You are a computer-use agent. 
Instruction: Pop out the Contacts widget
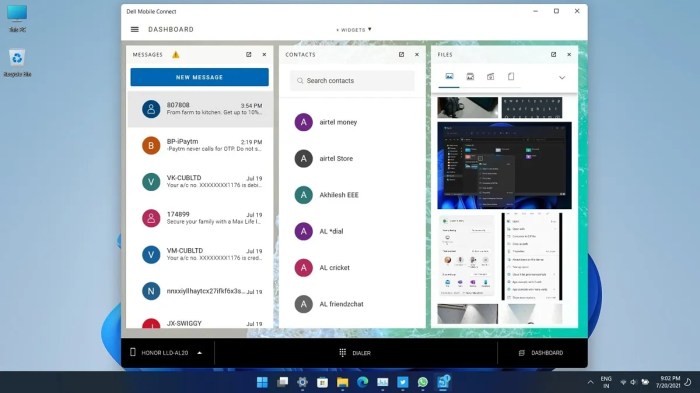click(x=401, y=54)
